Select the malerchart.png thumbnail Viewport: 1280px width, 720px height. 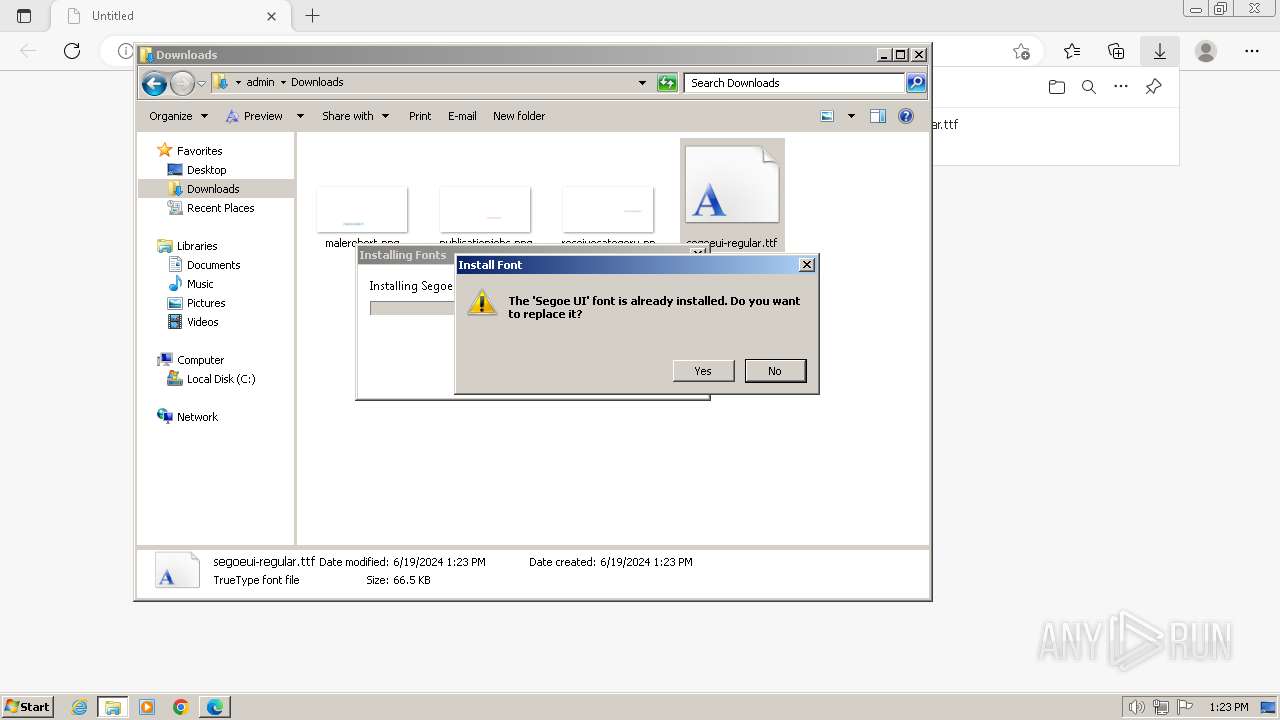[362, 210]
